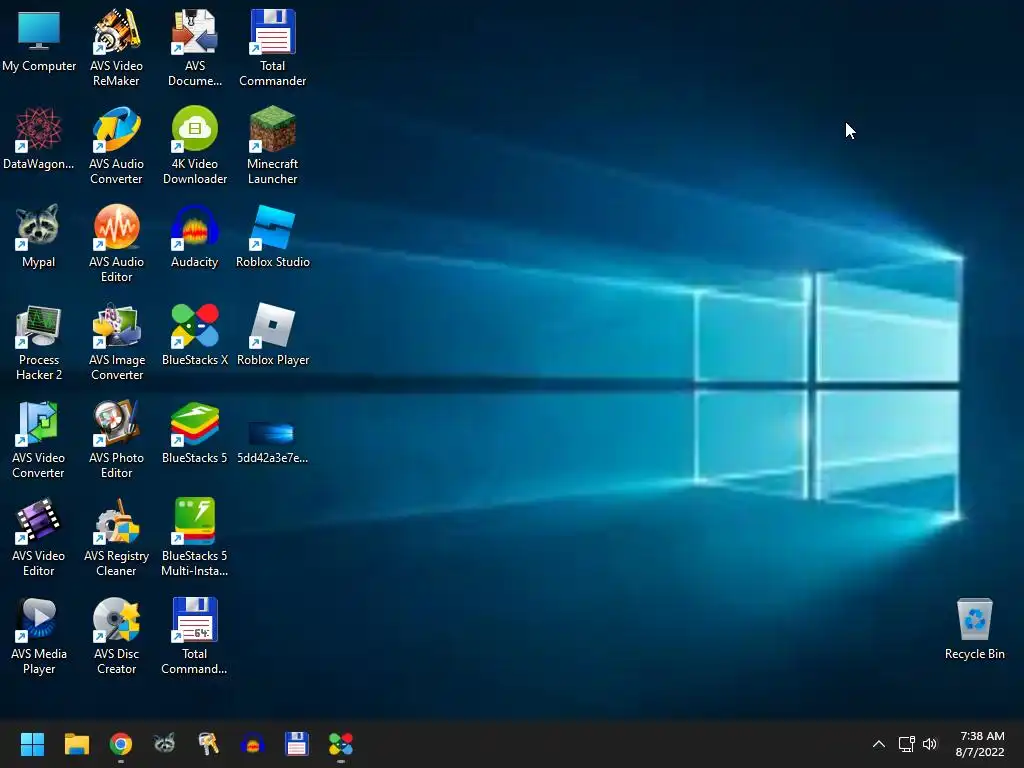
Task: Open the Recycle Bin
Action: (x=974, y=629)
